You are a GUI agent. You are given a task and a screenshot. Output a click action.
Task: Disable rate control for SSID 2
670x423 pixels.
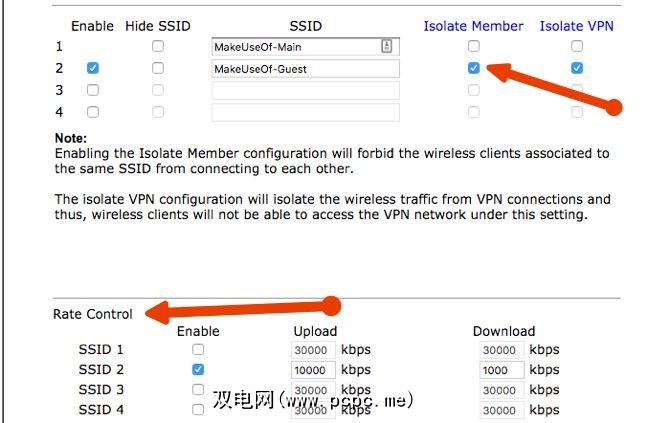tap(198, 370)
